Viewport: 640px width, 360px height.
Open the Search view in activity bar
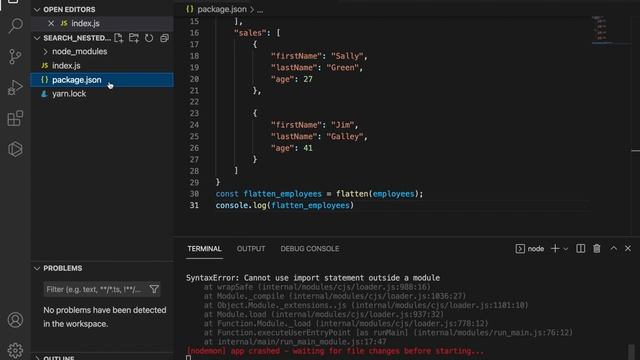click(16, 26)
